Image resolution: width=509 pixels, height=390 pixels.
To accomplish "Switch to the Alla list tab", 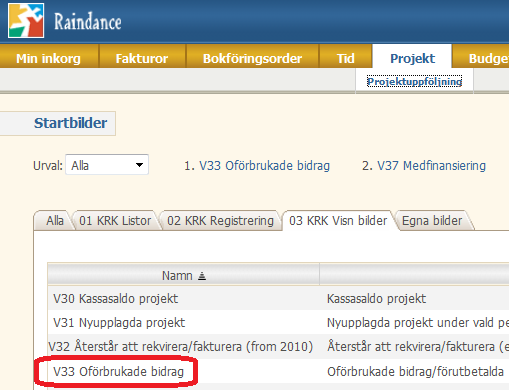I will (55, 221).
